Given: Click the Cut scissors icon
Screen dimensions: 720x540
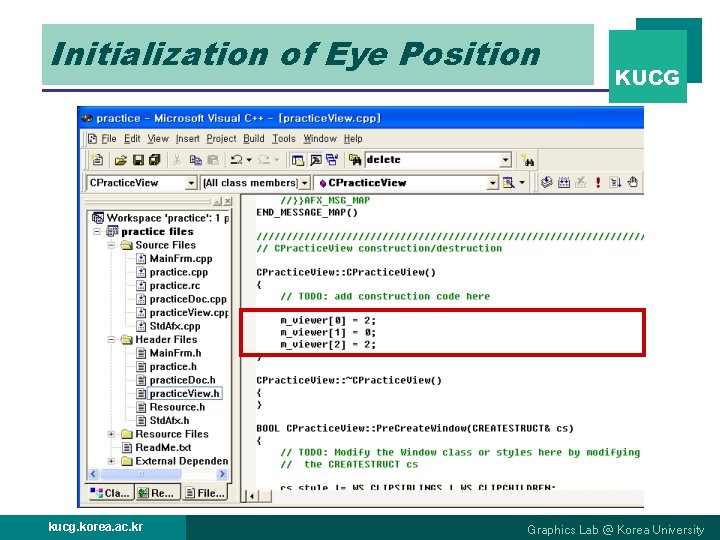Looking at the screenshot, I should 177,160.
